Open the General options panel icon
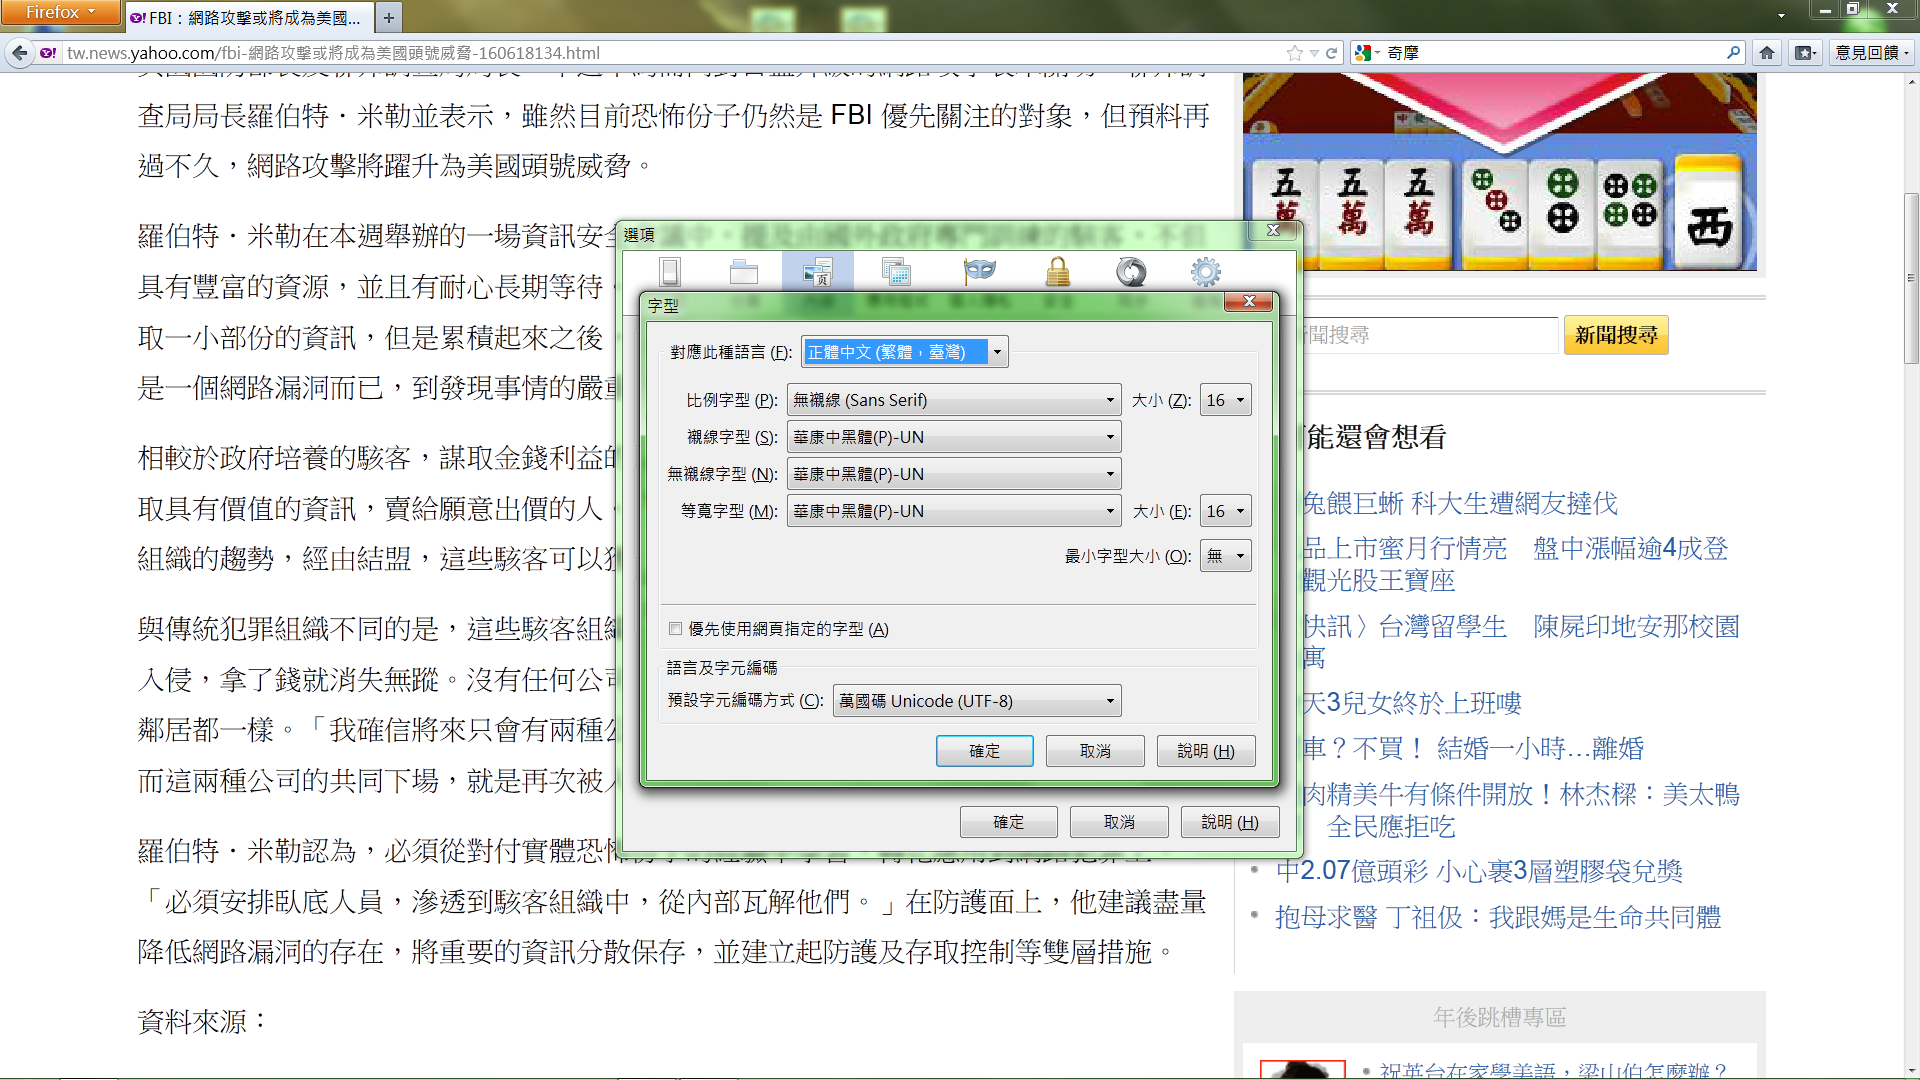 670,272
